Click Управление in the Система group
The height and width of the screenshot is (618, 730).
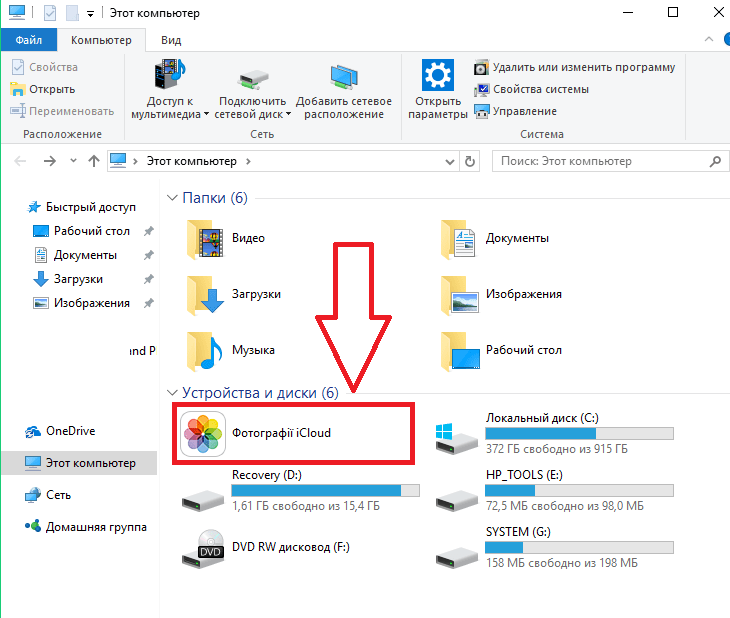tap(515, 111)
